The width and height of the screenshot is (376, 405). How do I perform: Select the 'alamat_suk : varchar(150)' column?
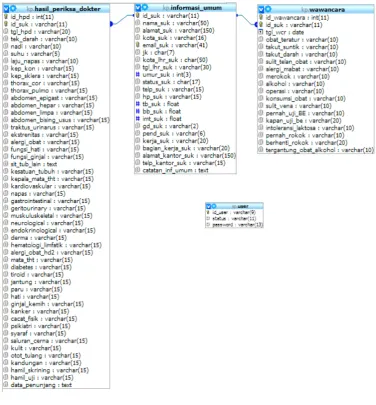point(178,30)
